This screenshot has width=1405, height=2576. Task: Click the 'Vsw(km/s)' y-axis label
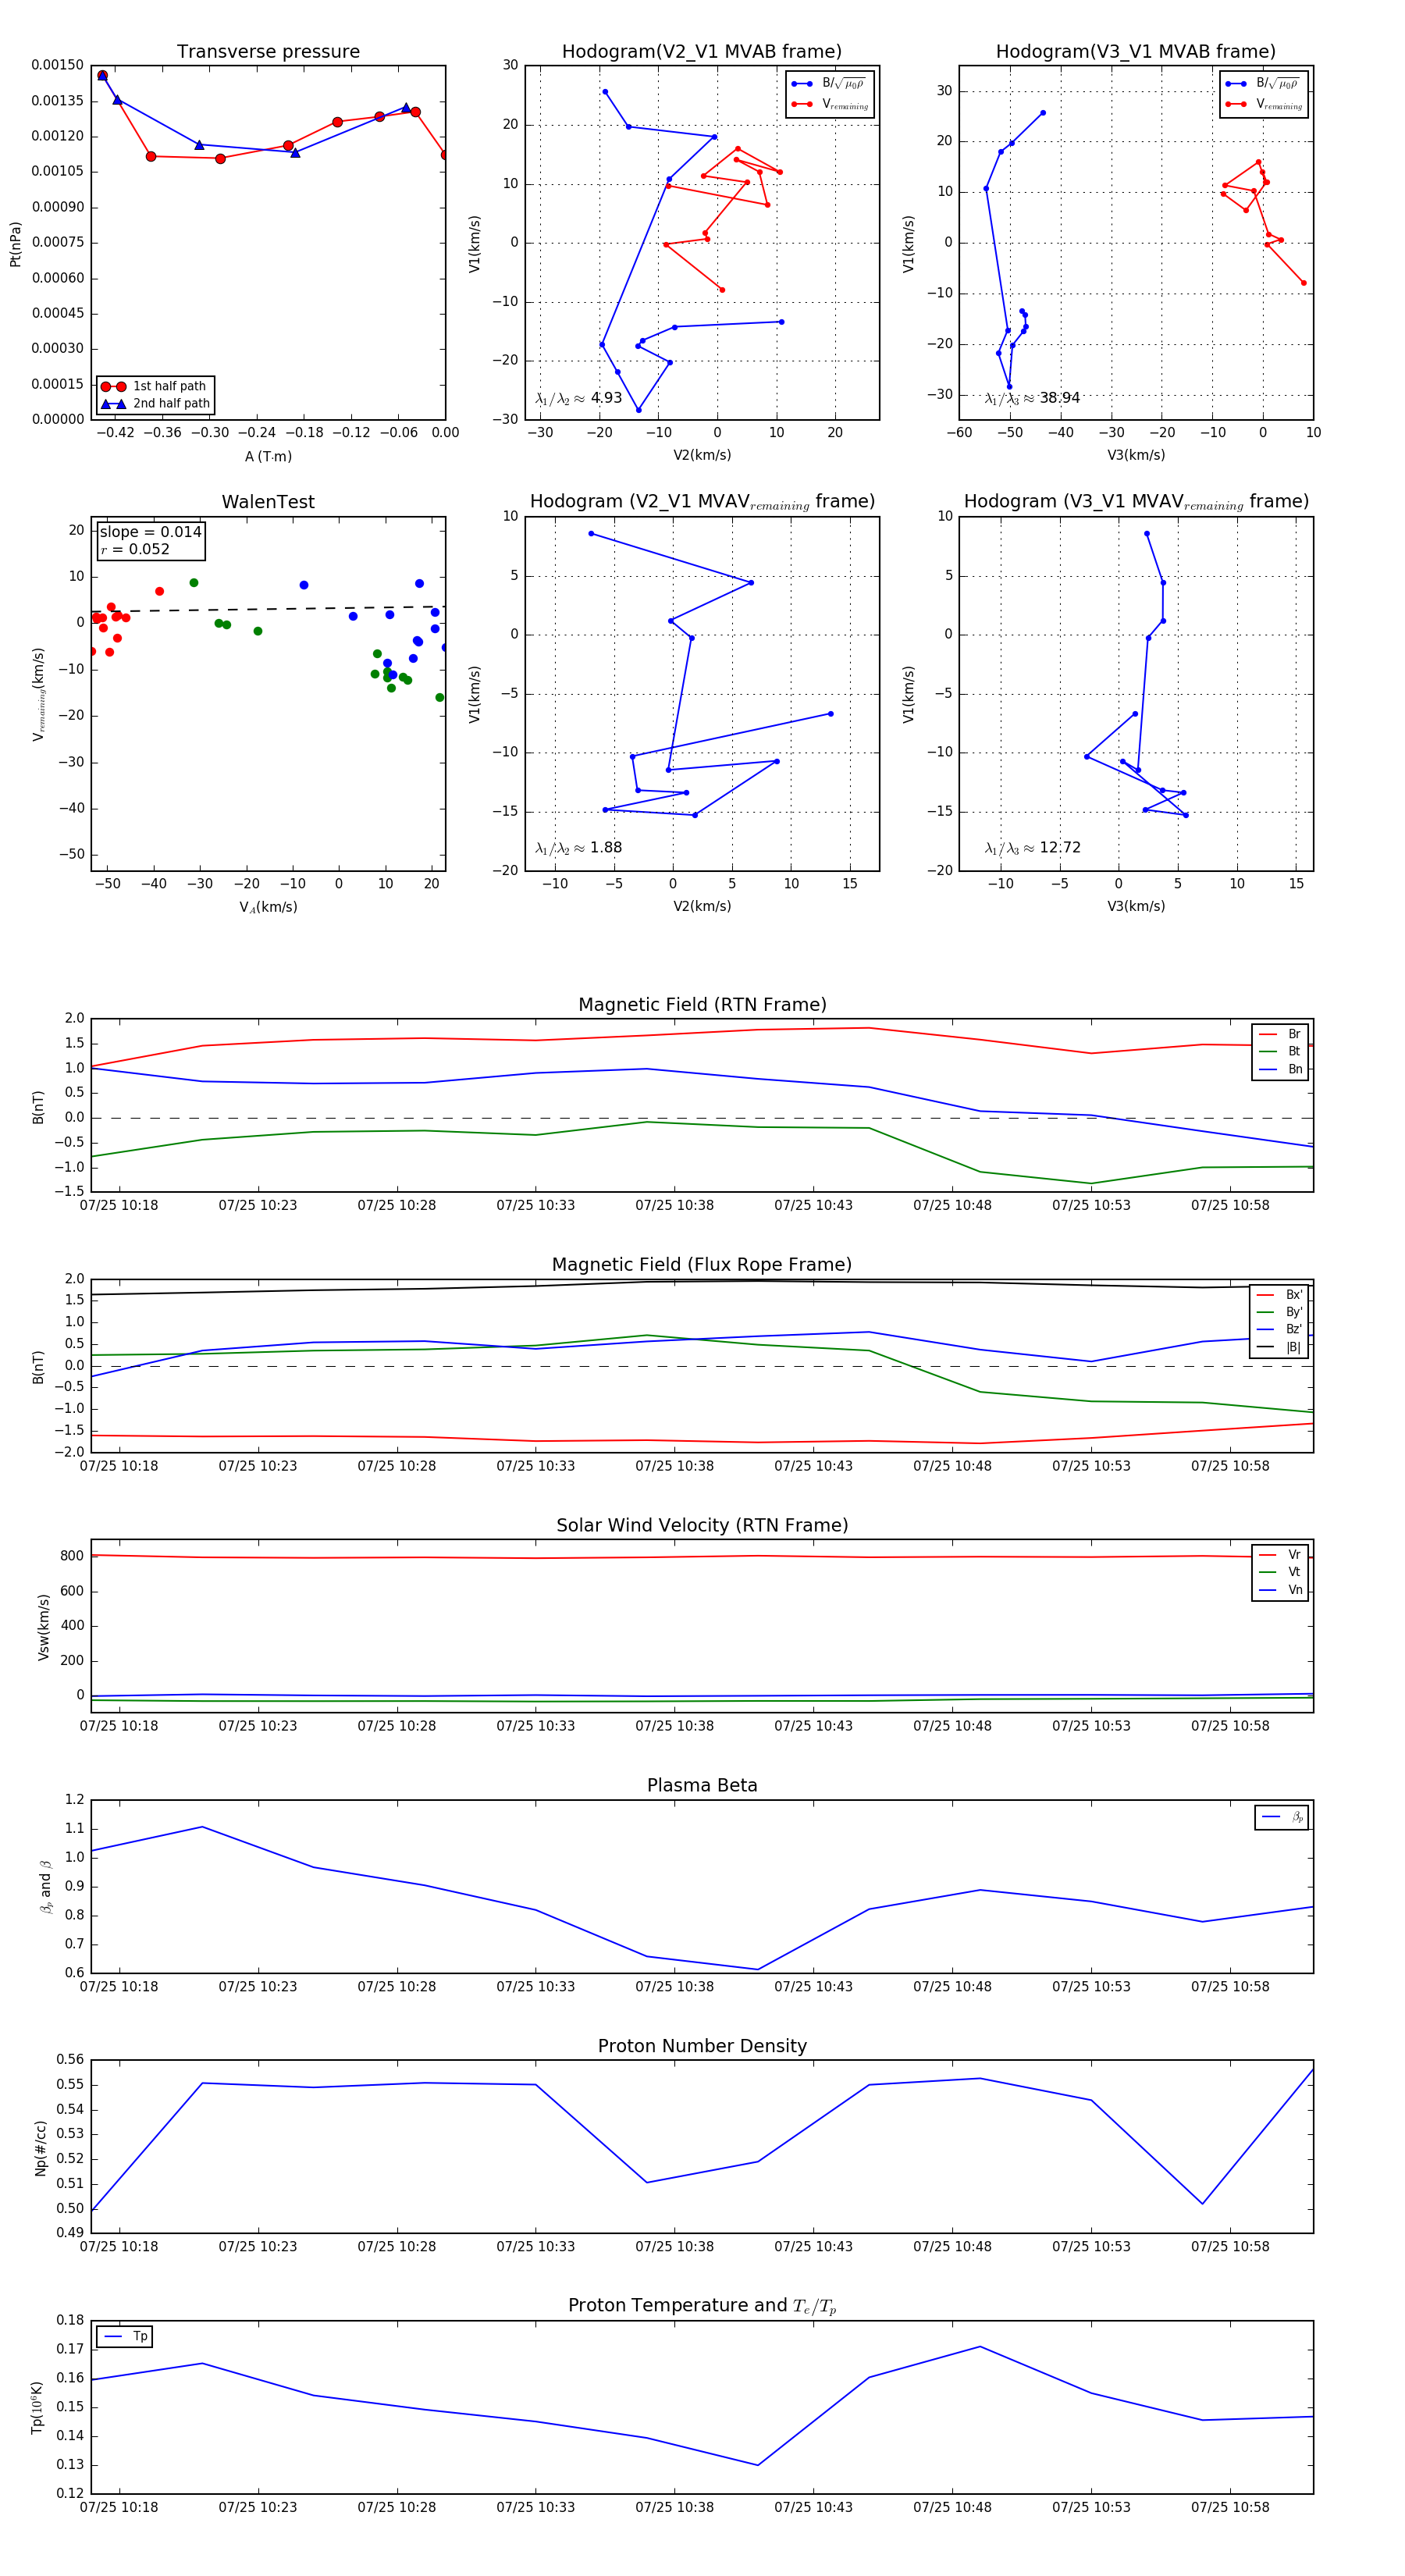(43, 1627)
